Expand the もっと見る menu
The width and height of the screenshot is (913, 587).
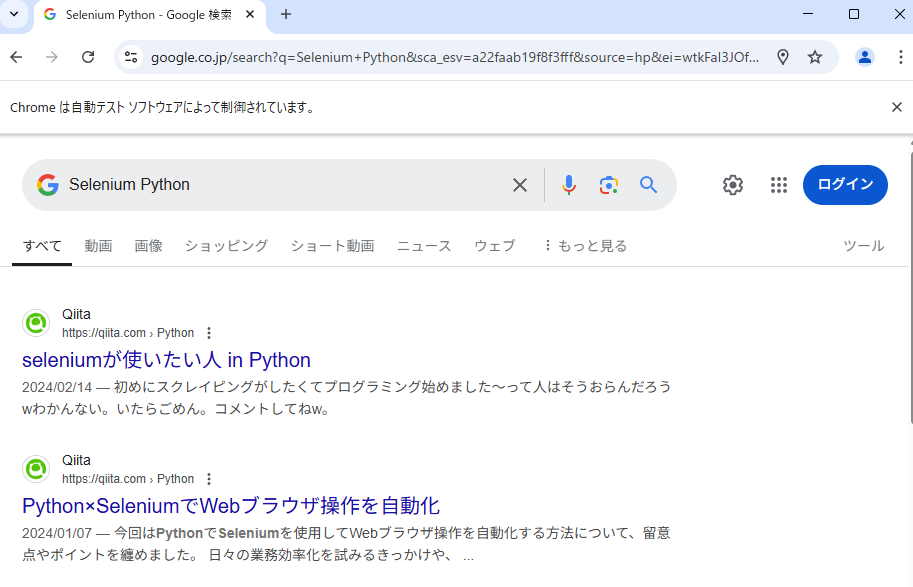pyautogui.click(x=586, y=246)
